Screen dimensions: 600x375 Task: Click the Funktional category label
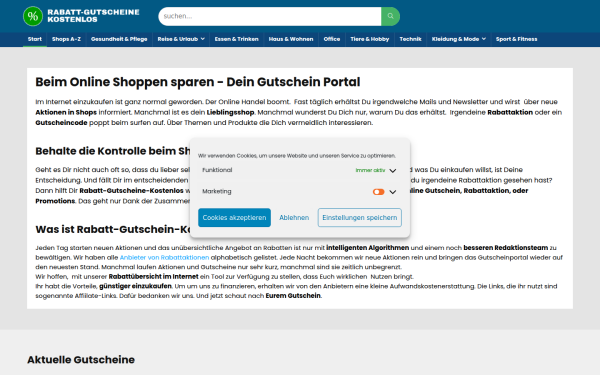click(217, 170)
